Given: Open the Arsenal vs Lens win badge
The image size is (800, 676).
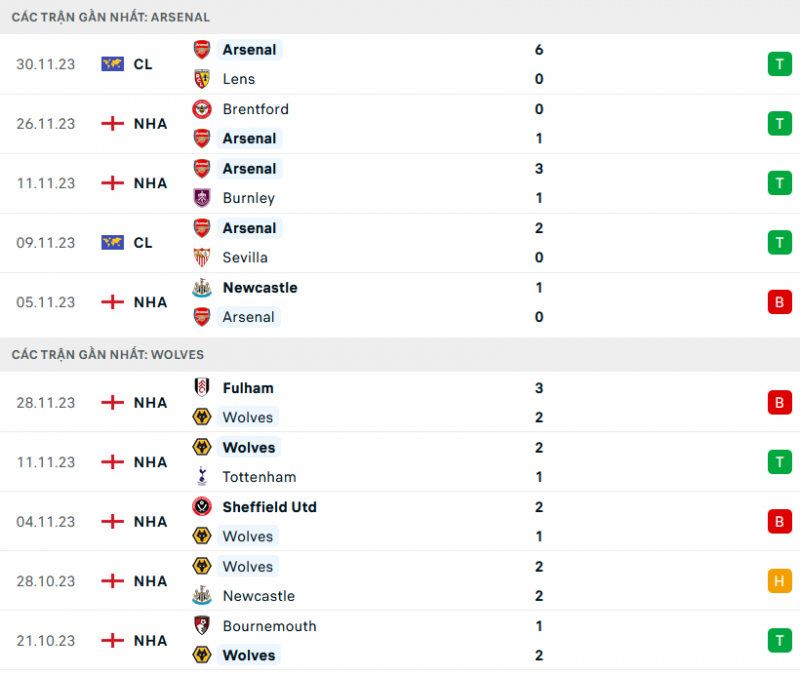Looking at the screenshot, I should point(779,64).
